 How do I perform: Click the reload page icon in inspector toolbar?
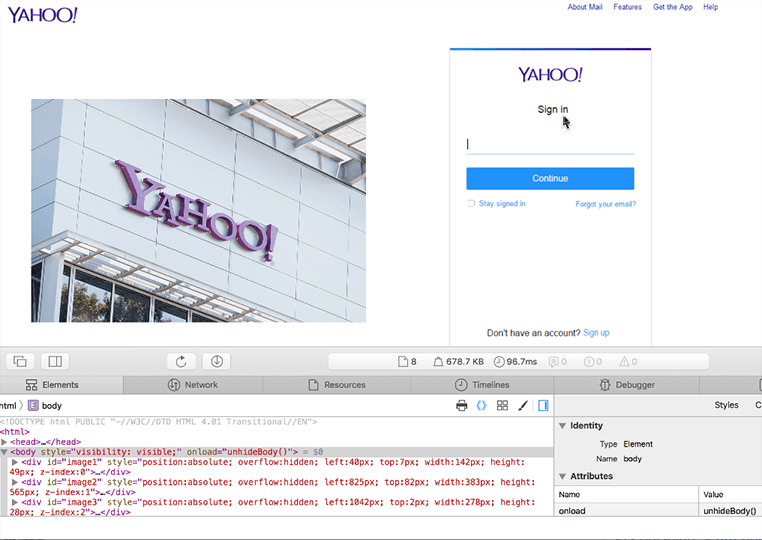(x=182, y=361)
